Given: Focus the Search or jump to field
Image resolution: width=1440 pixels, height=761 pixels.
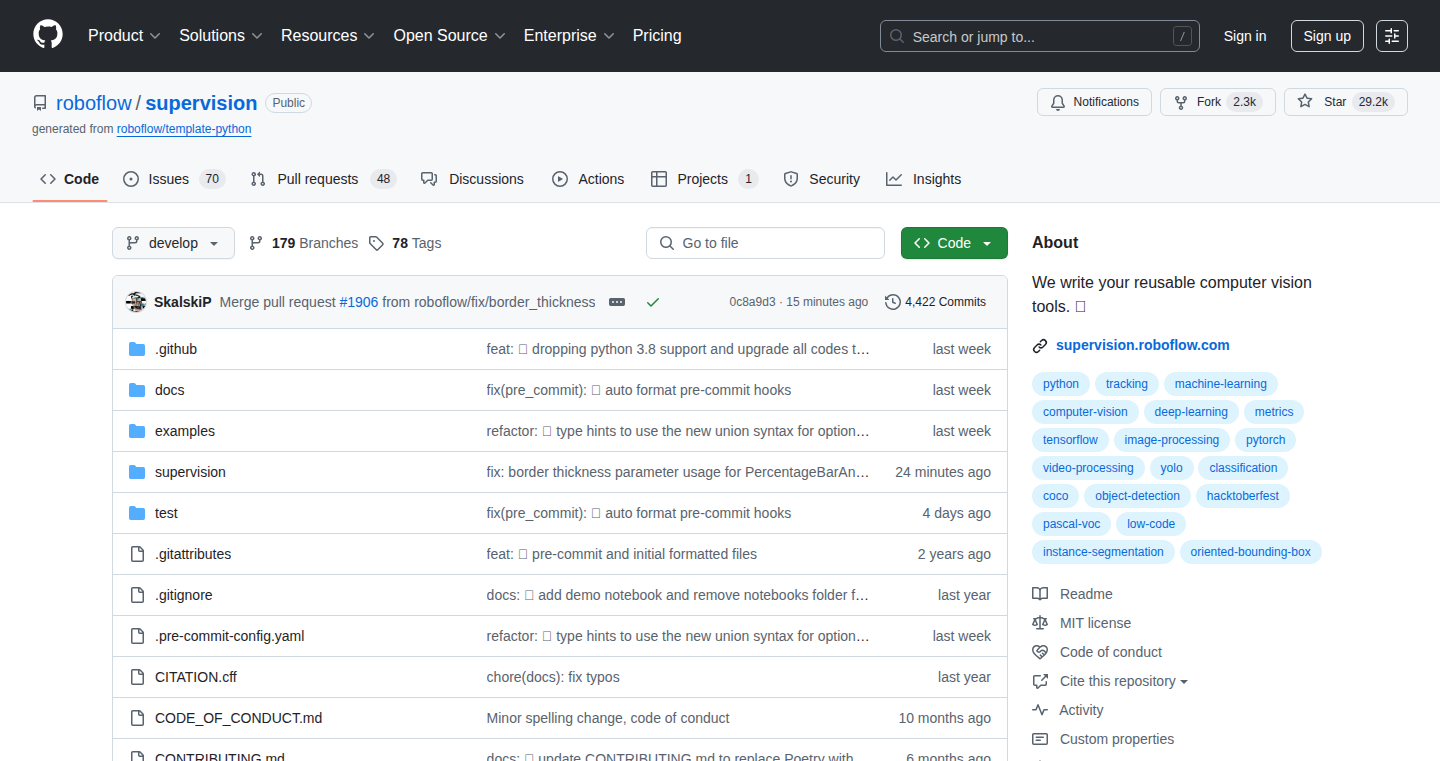Looking at the screenshot, I should (1040, 36).
